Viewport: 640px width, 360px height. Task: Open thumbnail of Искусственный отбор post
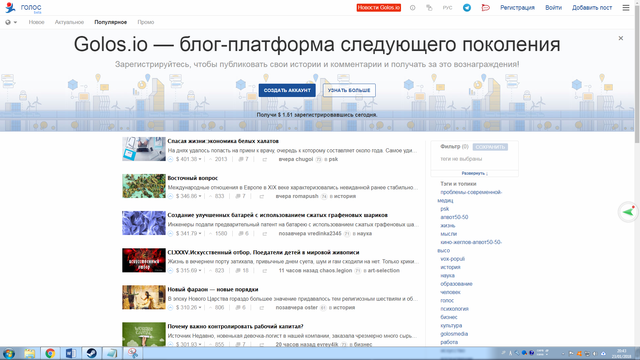click(x=144, y=260)
